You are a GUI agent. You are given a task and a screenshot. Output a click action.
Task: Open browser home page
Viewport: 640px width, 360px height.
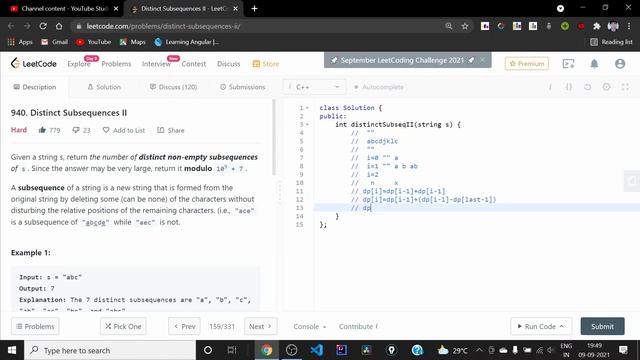pyautogui.click(x=59, y=26)
